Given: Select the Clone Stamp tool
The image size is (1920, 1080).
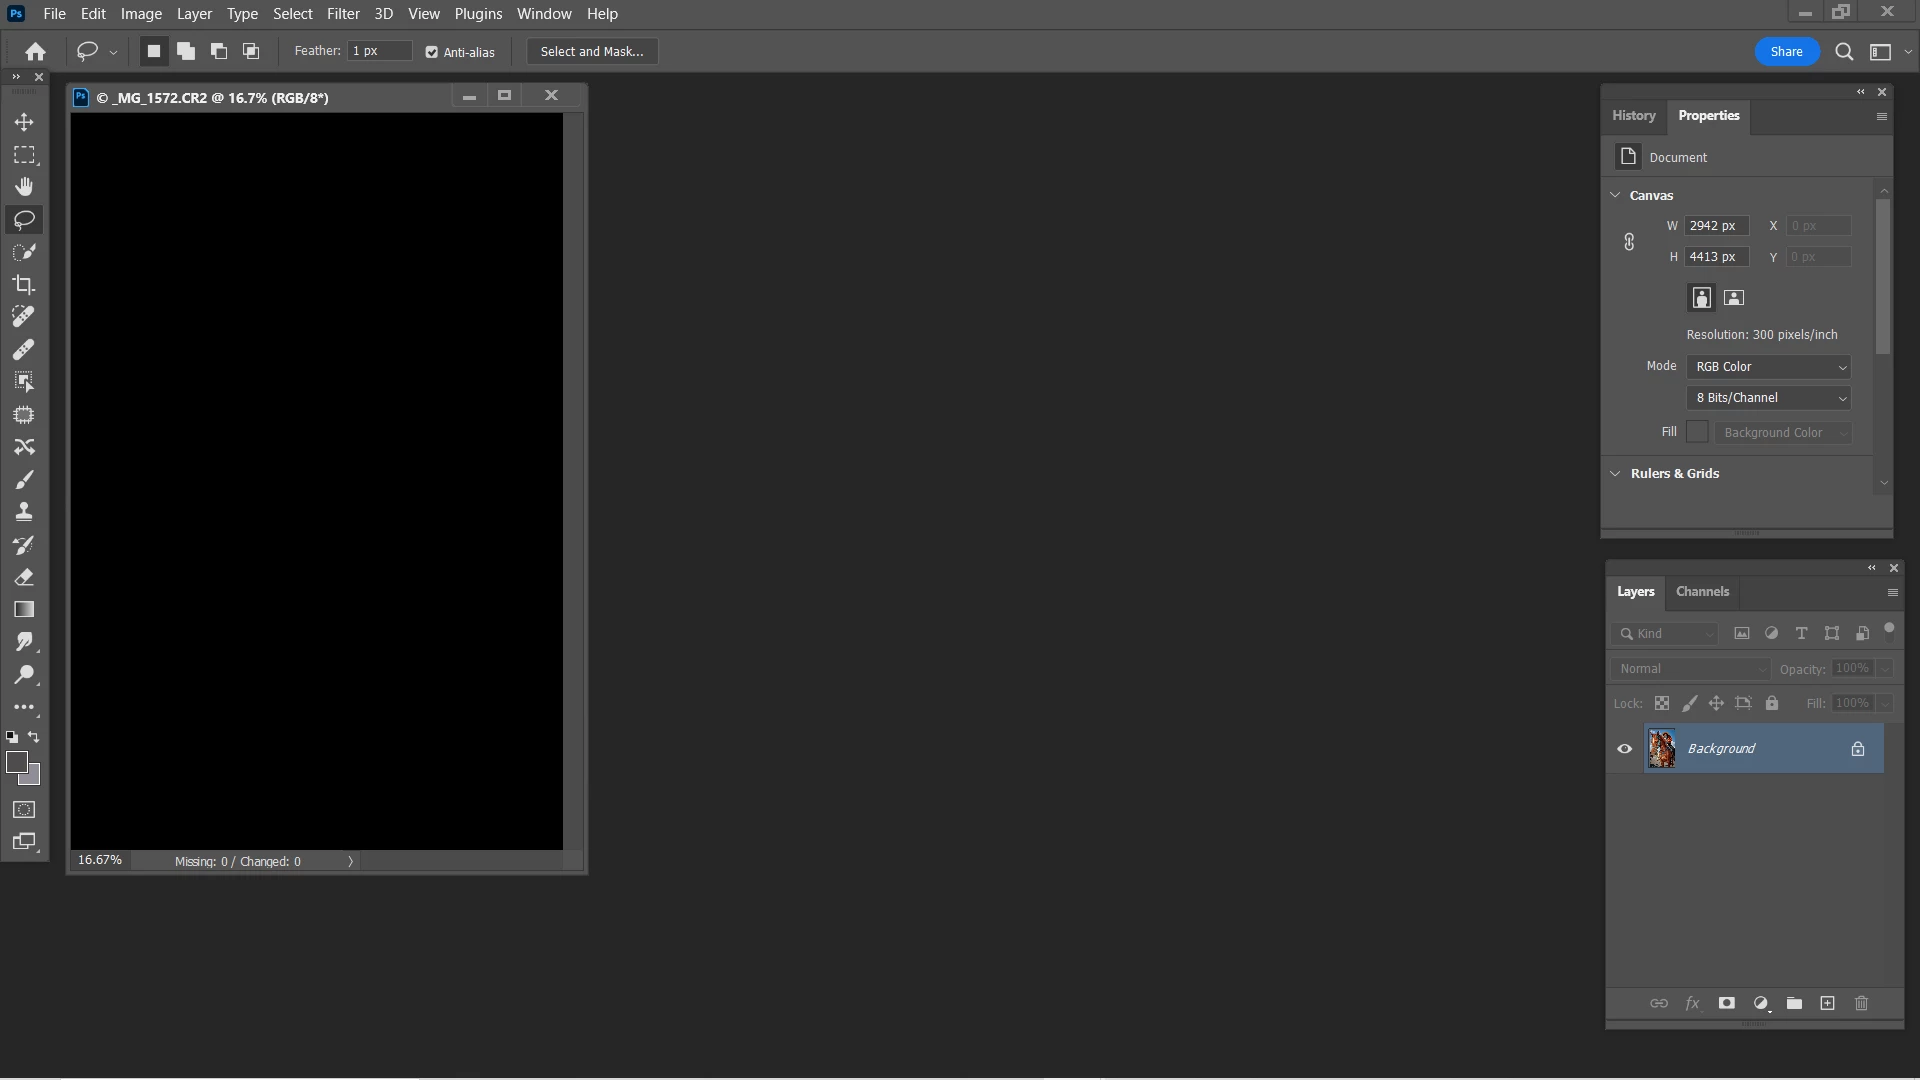Looking at the screenshot, I should 24,512.
